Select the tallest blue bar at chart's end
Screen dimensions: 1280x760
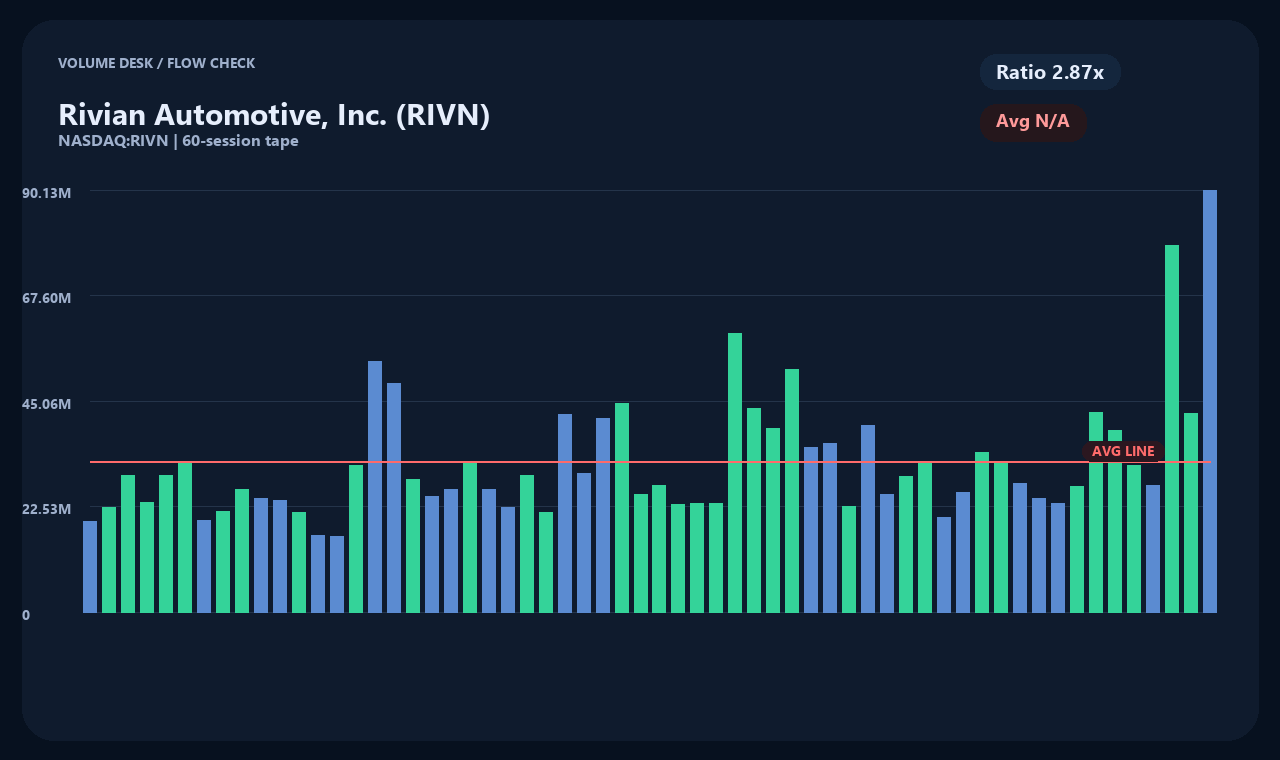click(x=1210, y=401)
